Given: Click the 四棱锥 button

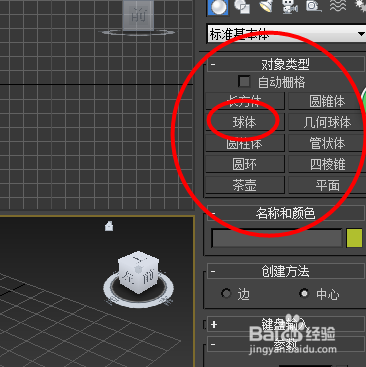Looking at the screenshot, I should point(327,164).
